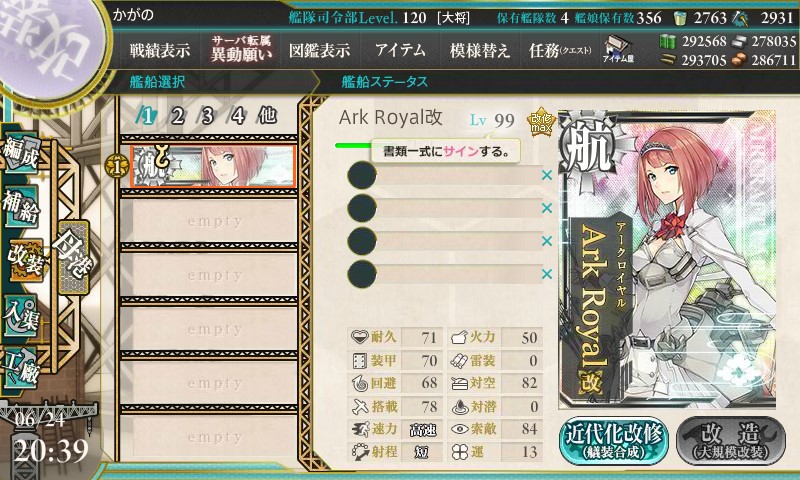Open 図鑑表示 encyclopedia menu
The height and width of the screenshot is (480, 800).
coord(319,50)
